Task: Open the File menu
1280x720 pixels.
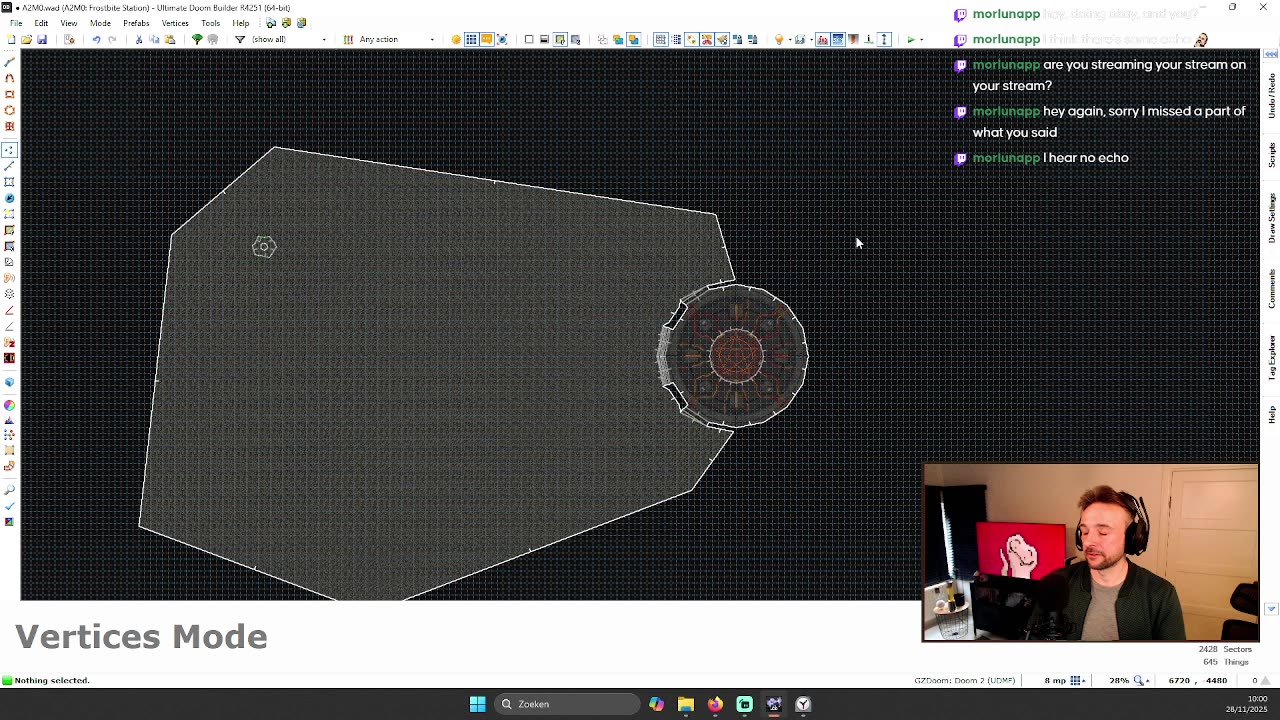Action: [16, 23]
